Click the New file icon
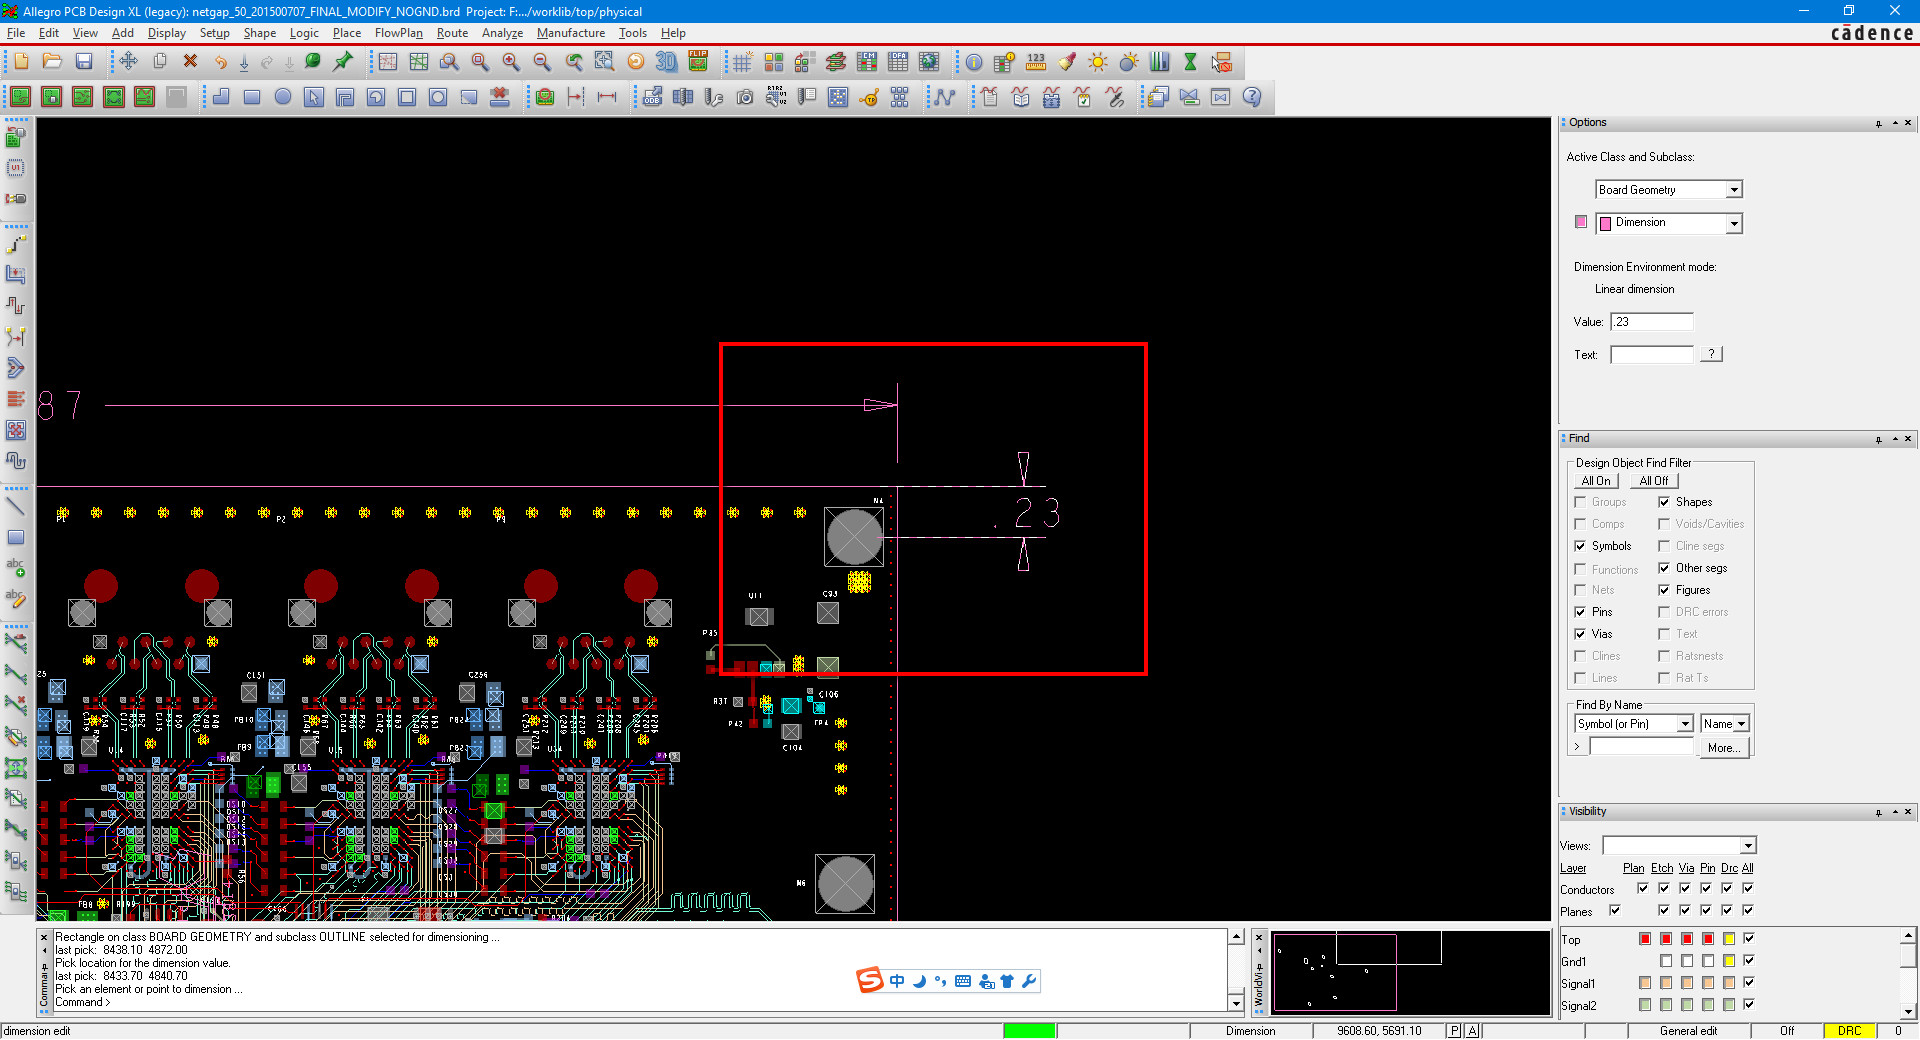Image resolution: width=1920 pixels, height=1040 pixels. (x=21, y=62)
